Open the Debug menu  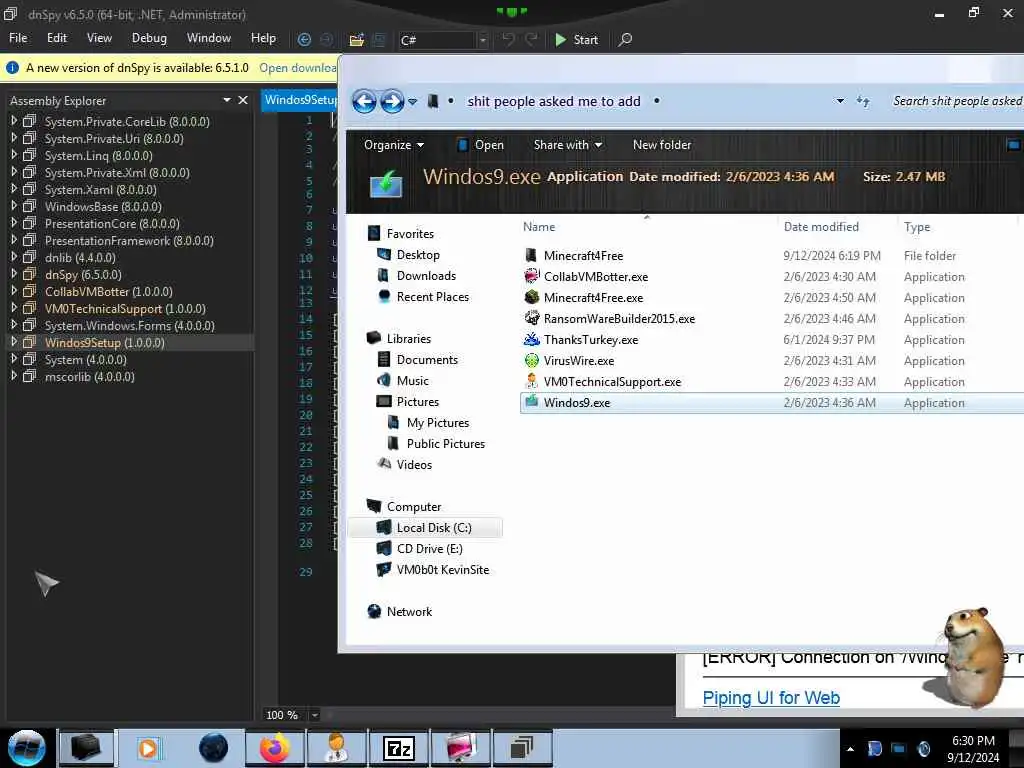(149, 38)
